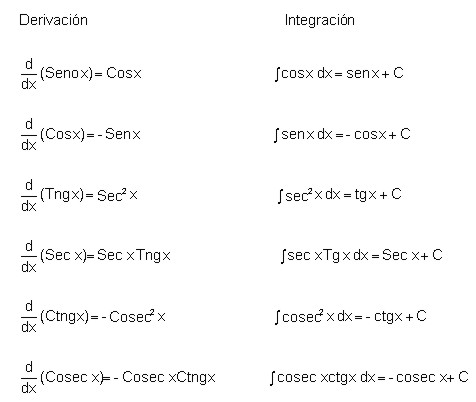476x402 pixels.
Task: Click the result text '- ctg x + C'
Action: click(396, 316)
